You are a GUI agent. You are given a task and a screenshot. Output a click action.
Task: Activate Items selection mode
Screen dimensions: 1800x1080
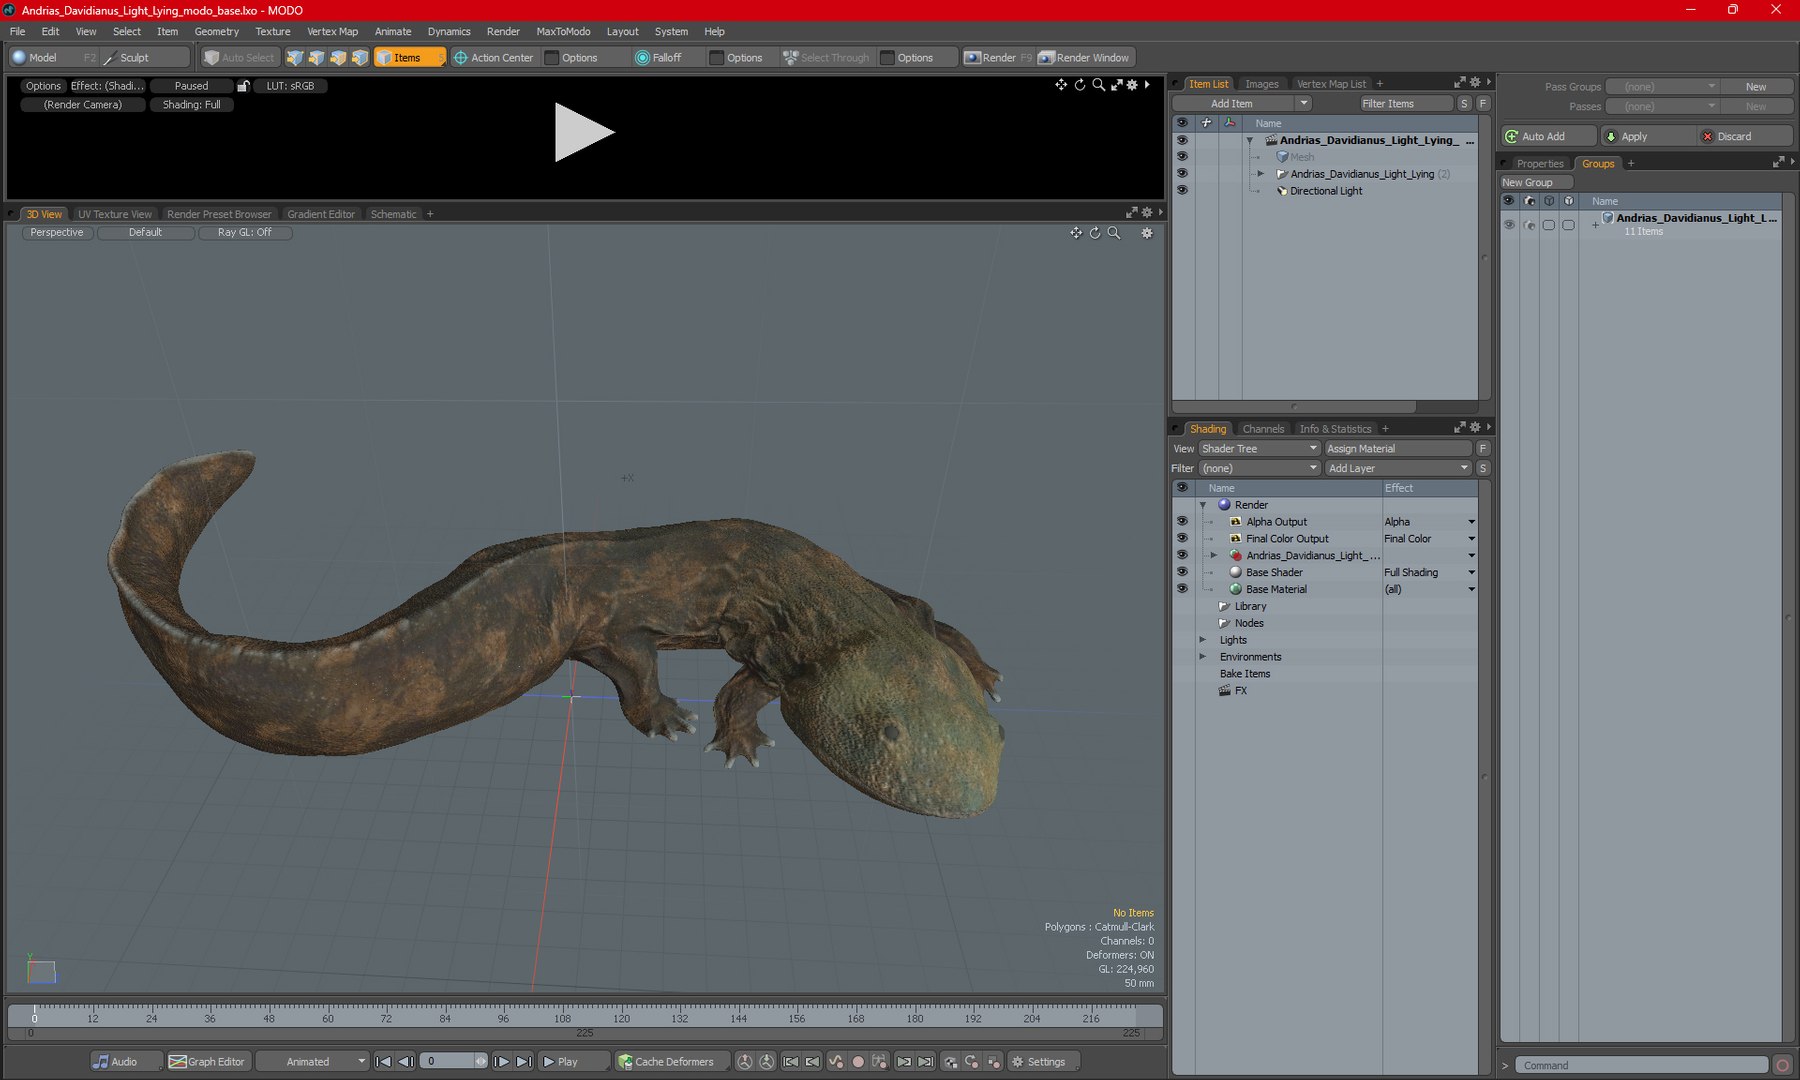[x=409, y=58]
